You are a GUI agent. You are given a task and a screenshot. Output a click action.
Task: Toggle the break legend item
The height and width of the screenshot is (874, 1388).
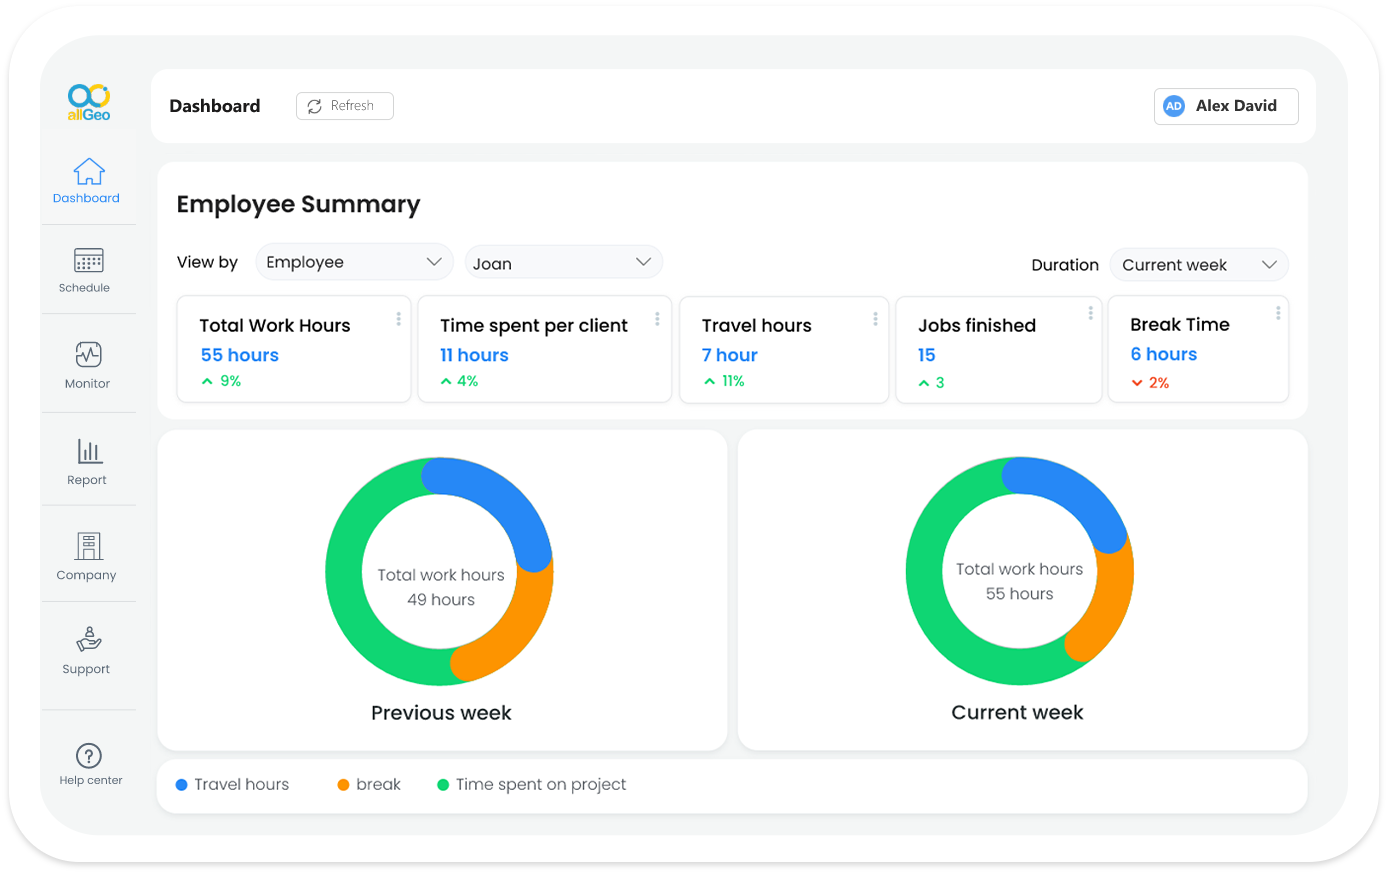click(x=369, y=785)
